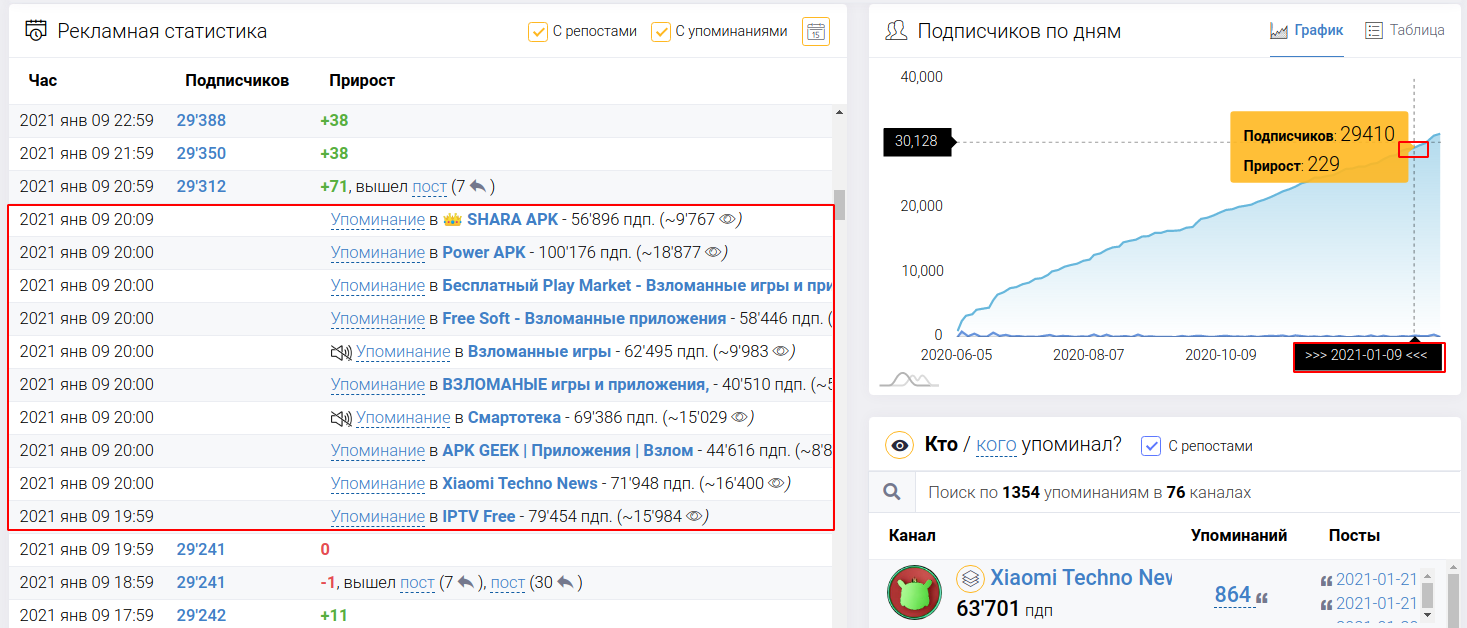Click the quote icon next to 864 mentions

[x=1262, y=598]
